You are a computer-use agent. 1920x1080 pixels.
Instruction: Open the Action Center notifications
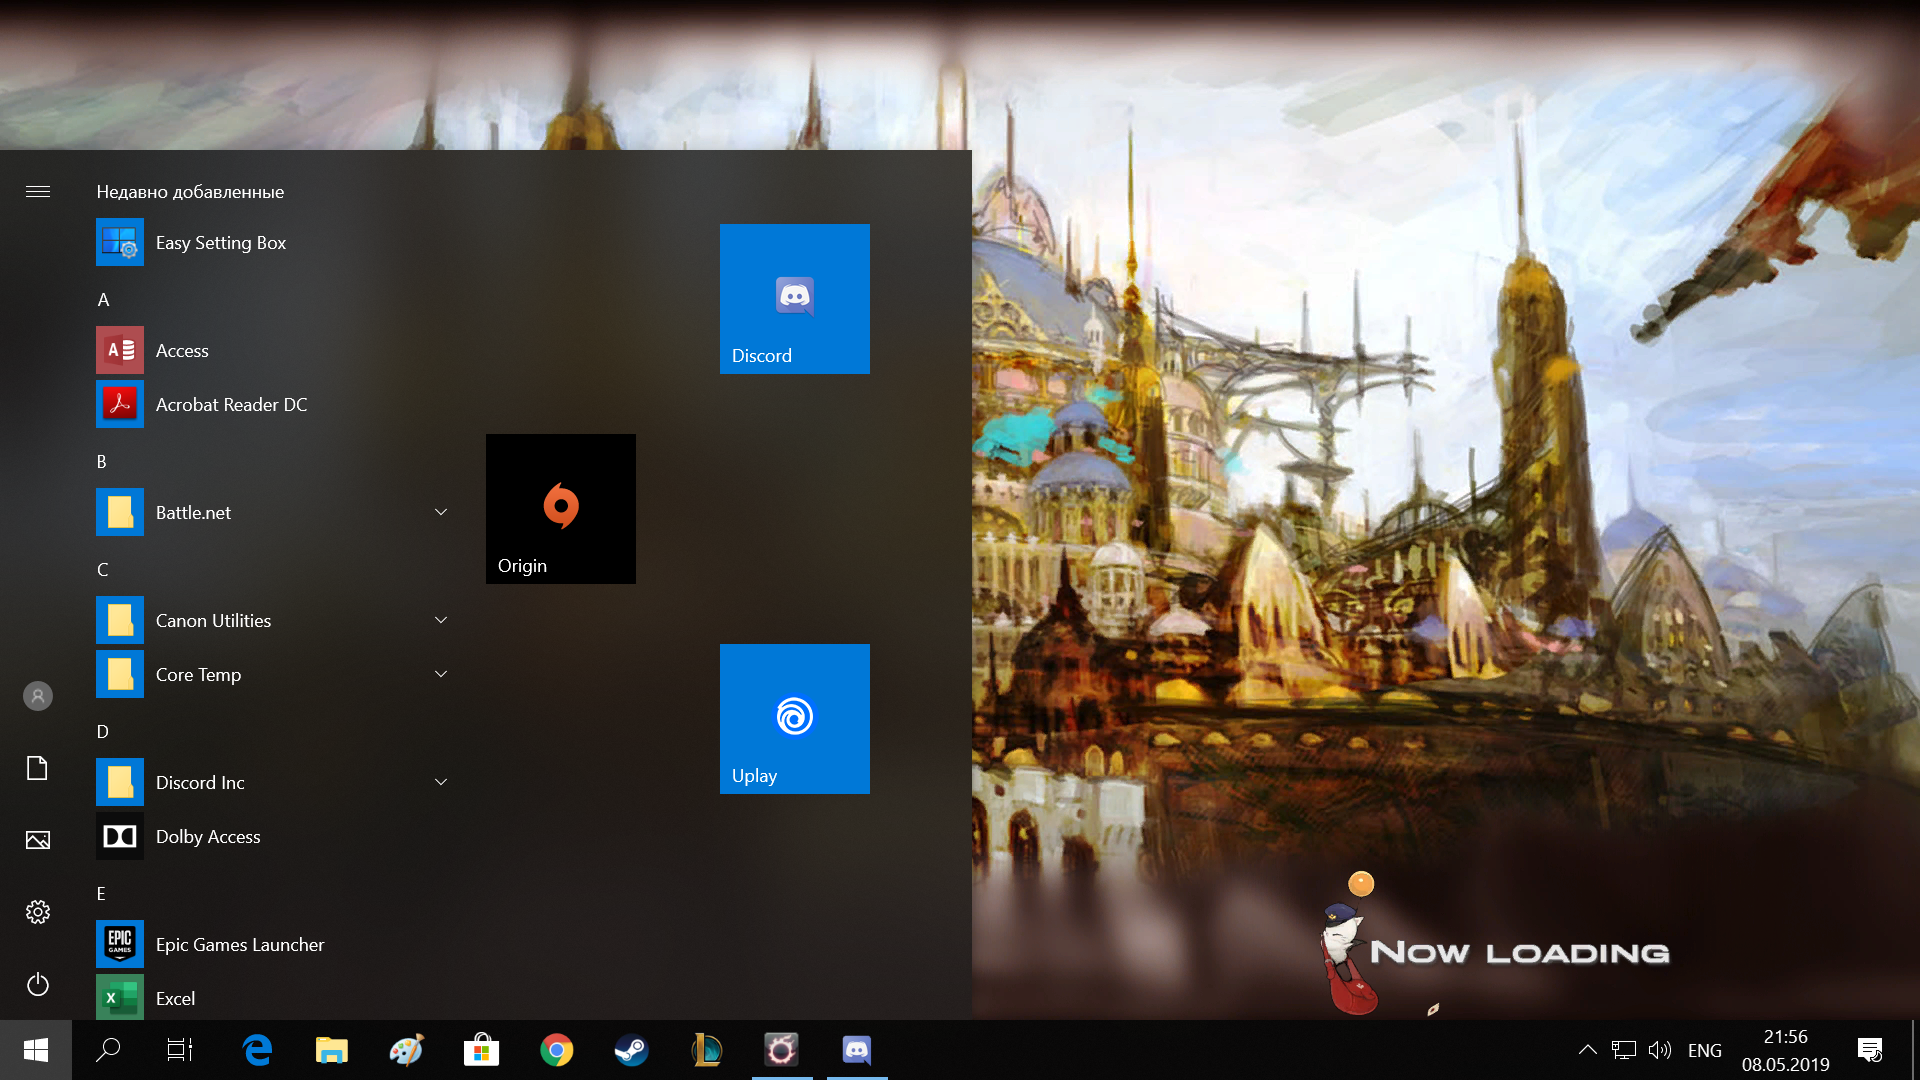point(1870,1050)
